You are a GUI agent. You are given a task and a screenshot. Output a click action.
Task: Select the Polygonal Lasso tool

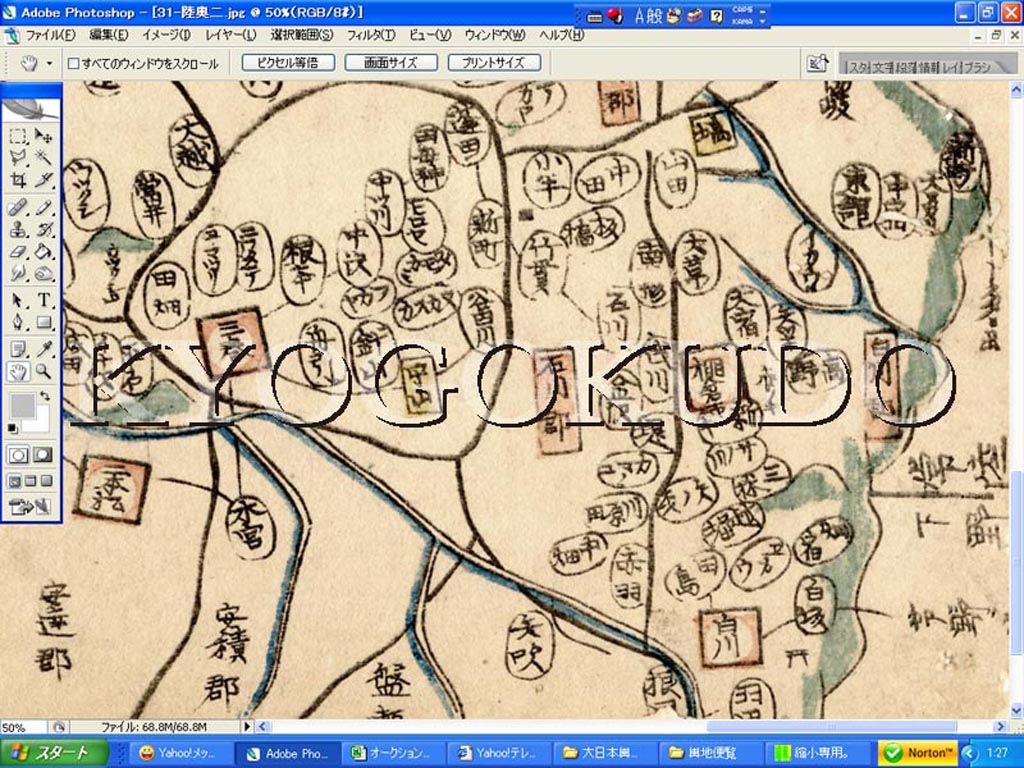(x=18, y=157)
